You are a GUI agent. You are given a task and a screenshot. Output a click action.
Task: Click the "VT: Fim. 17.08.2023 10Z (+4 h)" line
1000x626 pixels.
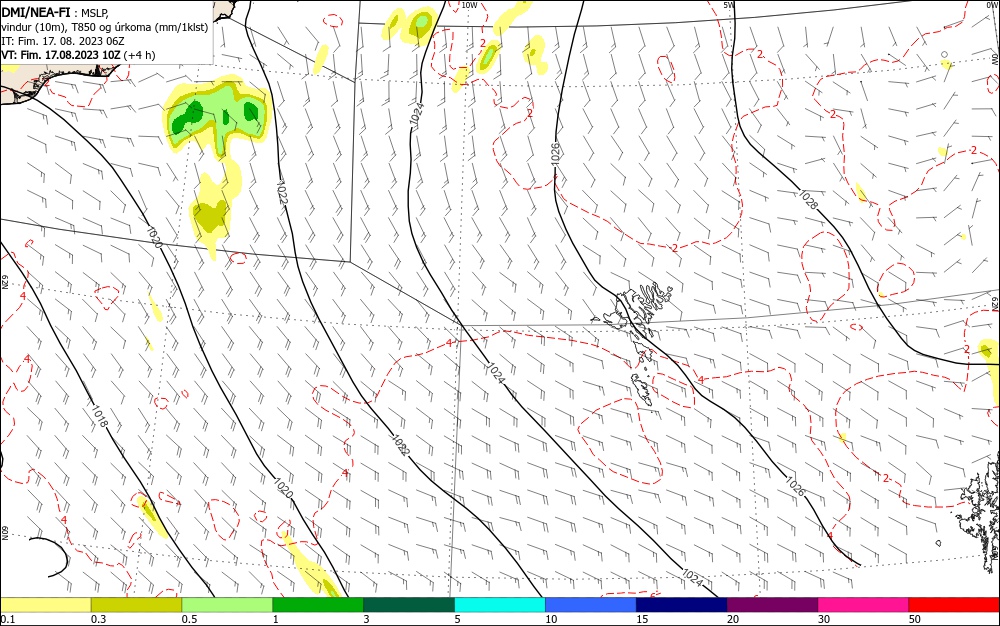78,55
